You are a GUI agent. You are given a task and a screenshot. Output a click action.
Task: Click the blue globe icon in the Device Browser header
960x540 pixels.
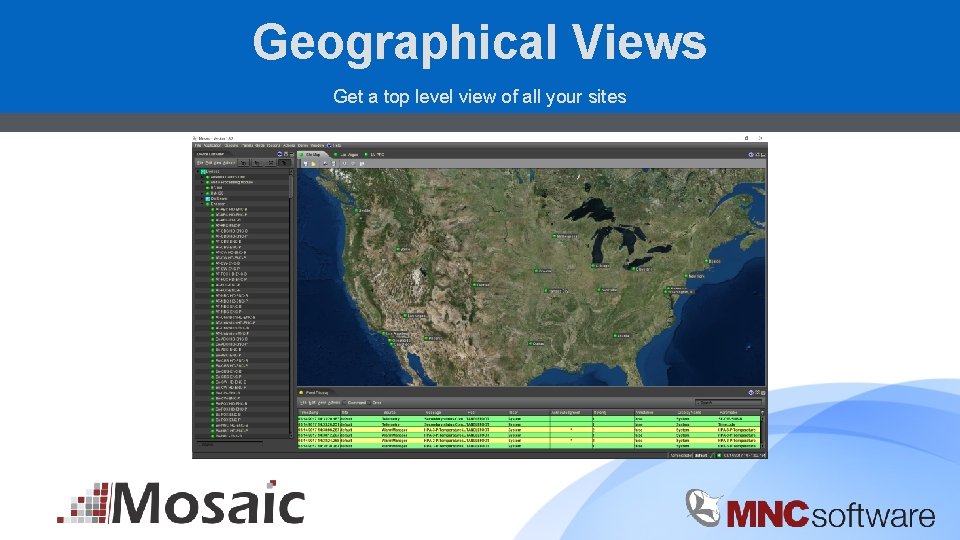[x=280, y=154]
